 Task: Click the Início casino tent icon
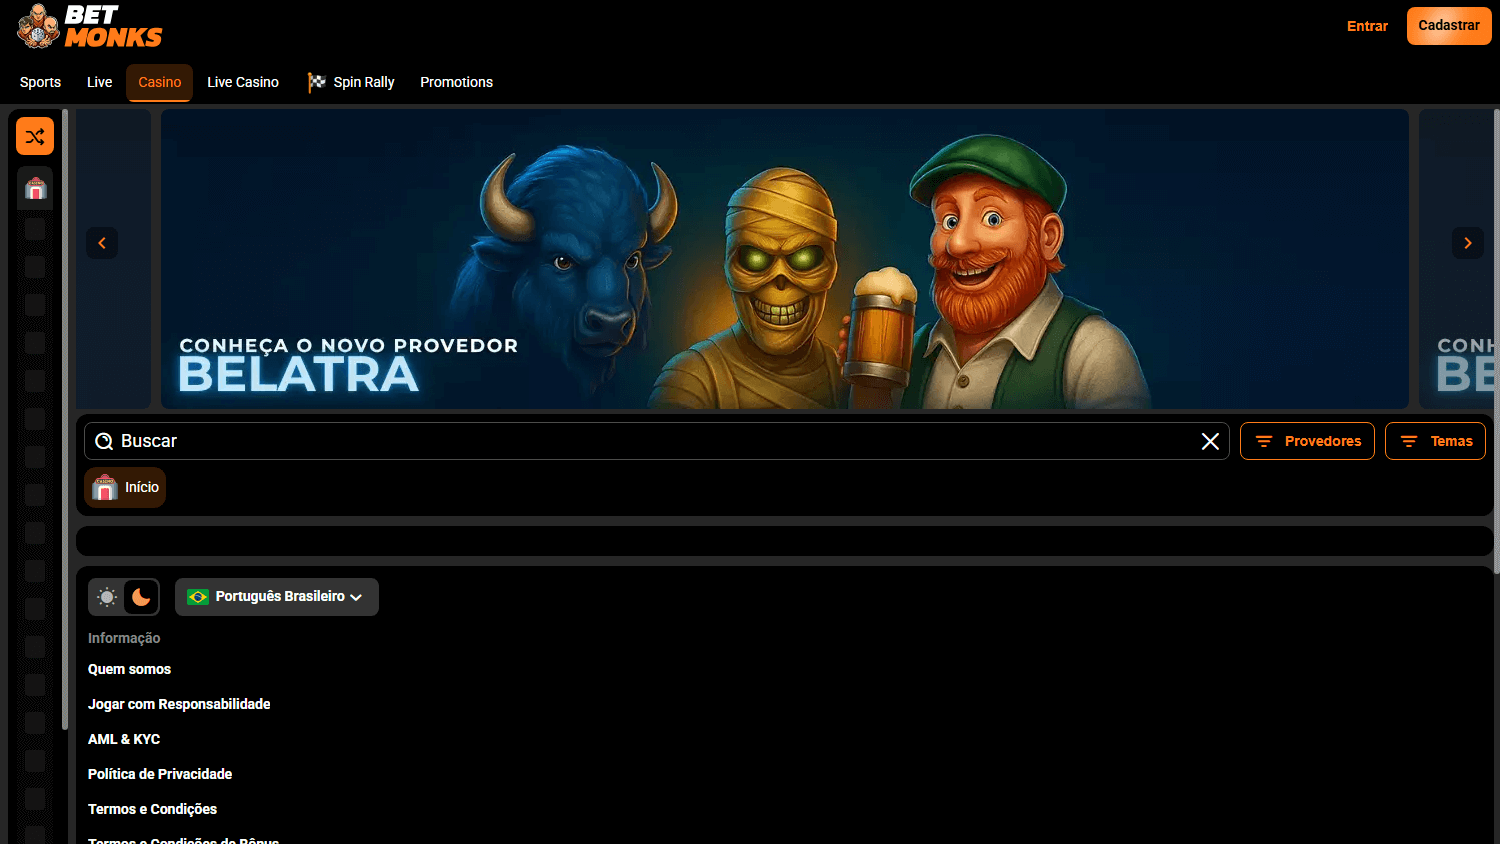[x=104, y=487]
